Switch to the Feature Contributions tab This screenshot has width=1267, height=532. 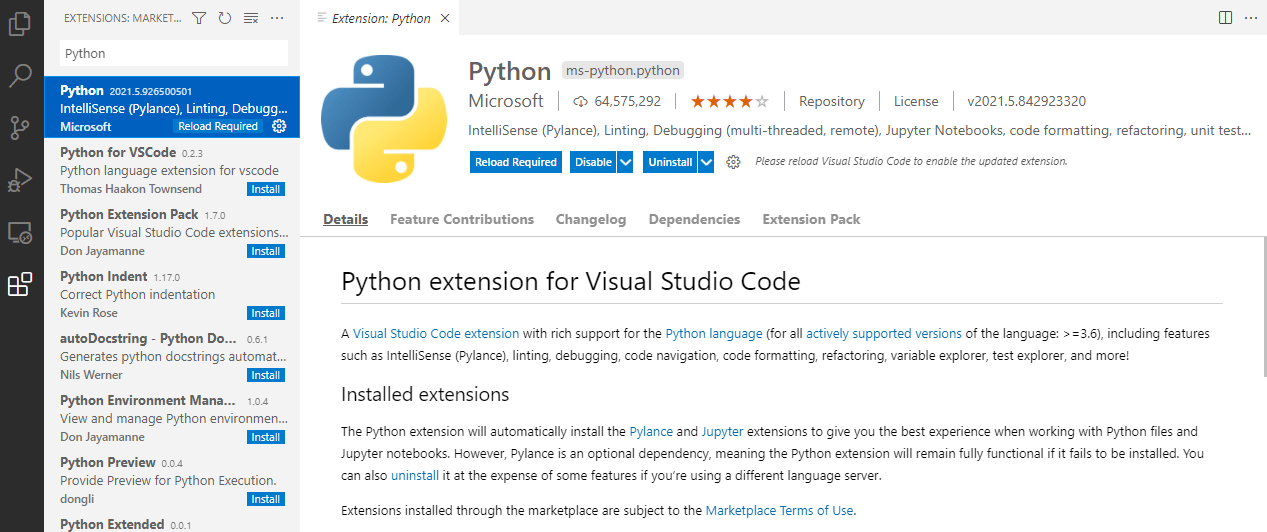coord(462,219)
